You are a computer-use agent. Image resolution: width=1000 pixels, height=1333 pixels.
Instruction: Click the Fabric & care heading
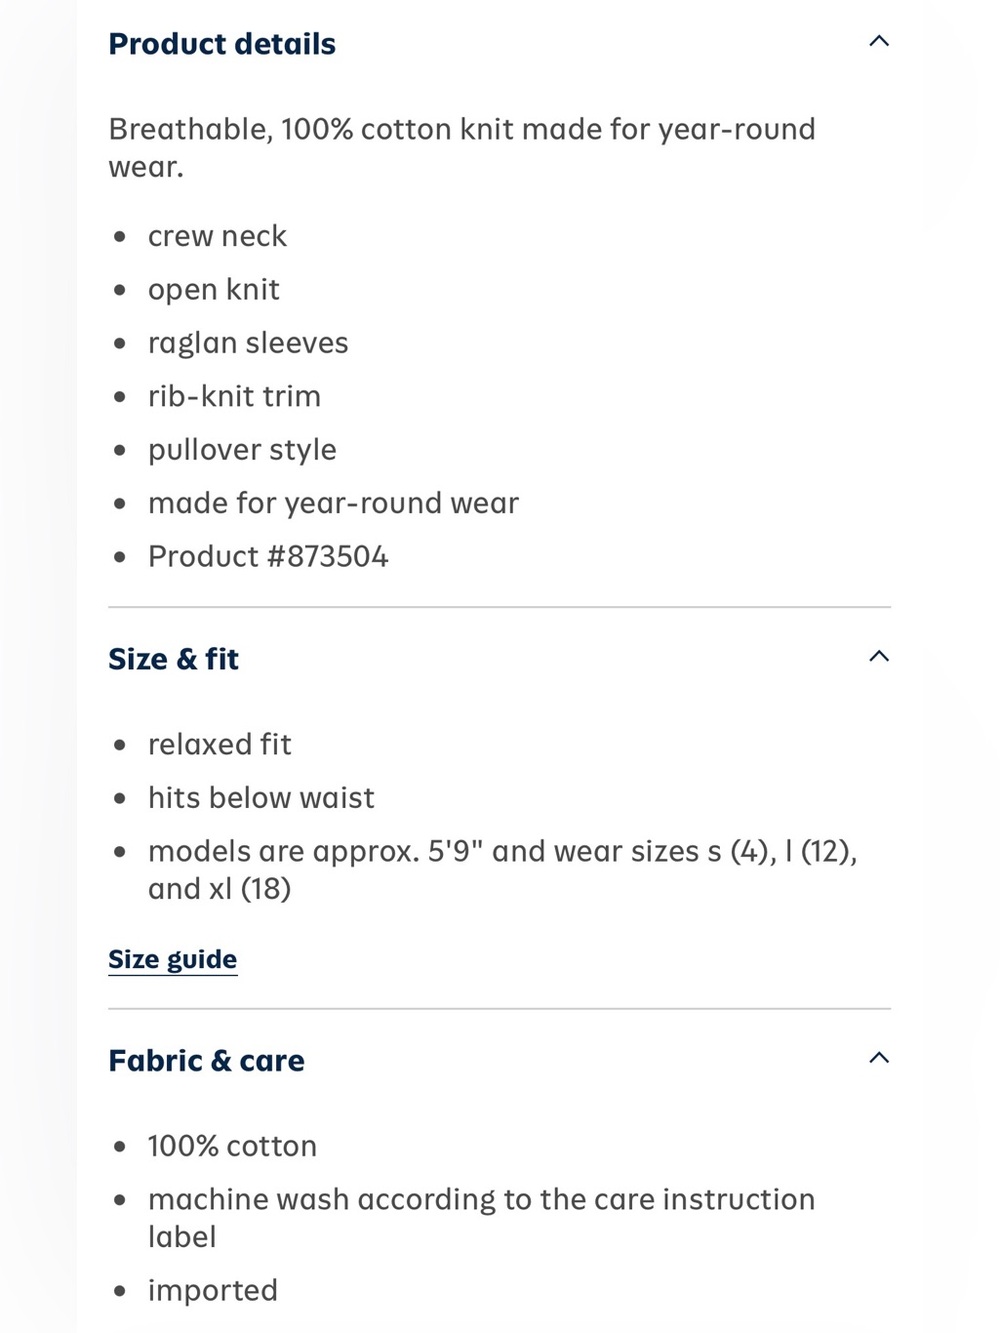coord(207,1060)
